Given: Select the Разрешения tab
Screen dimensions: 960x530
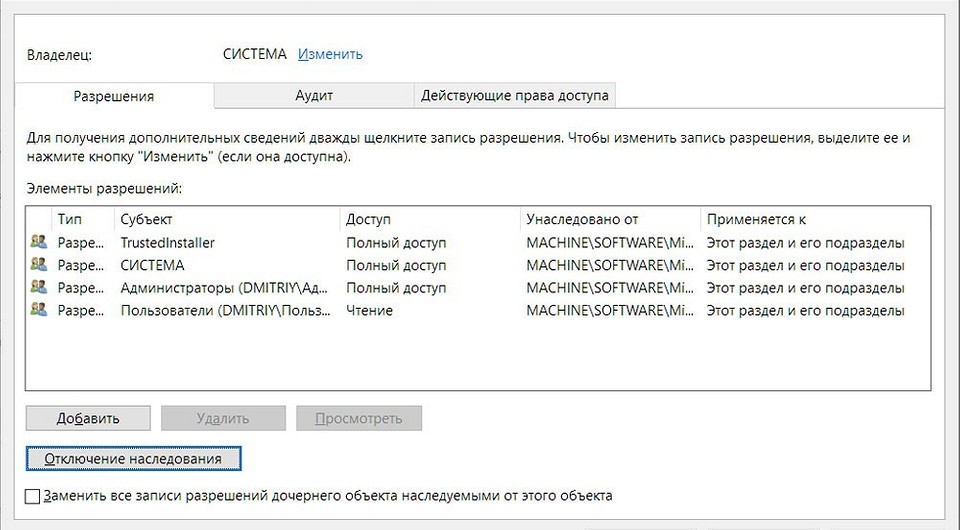Looking at the screenshot, I should (x=114, y=96).
